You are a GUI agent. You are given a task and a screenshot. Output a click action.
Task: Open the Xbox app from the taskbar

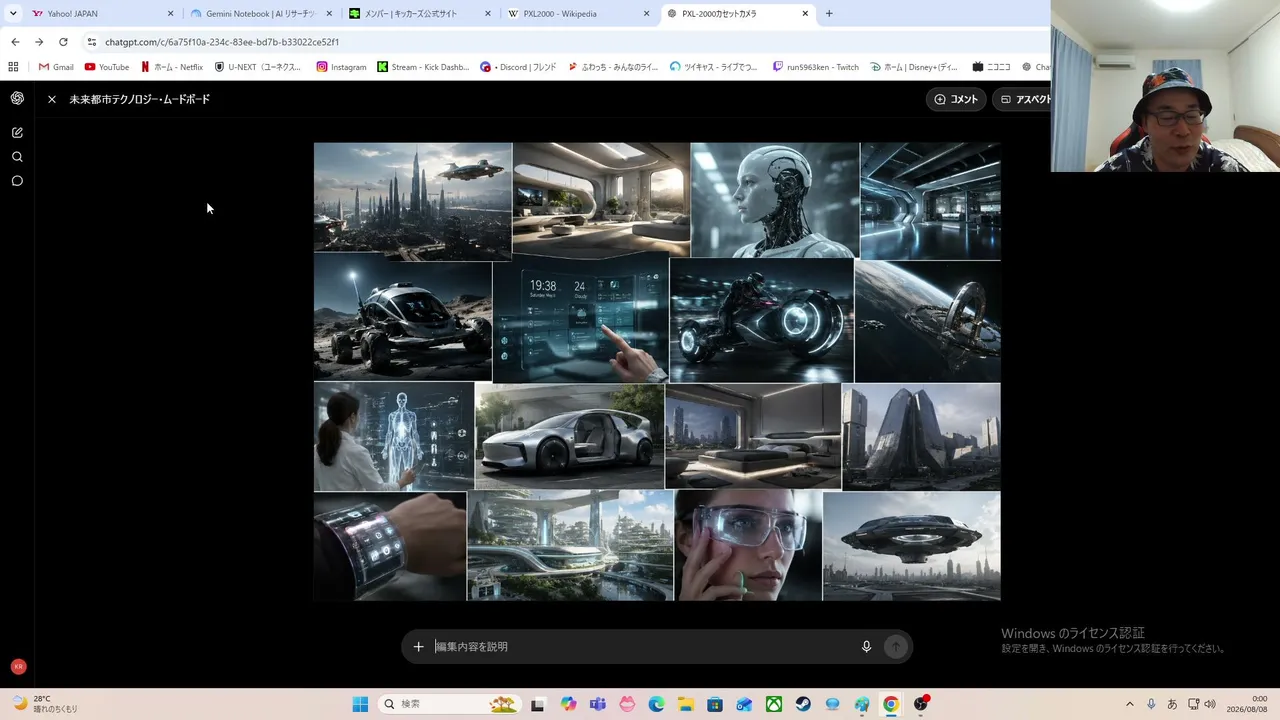click(774, 704)
